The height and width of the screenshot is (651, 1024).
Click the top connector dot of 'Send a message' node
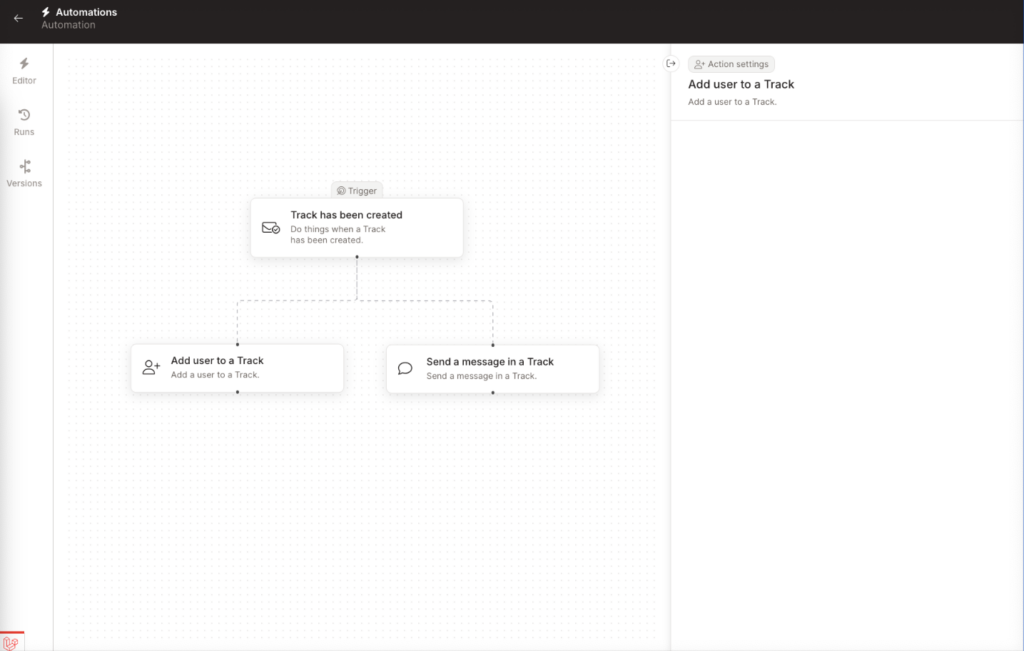(492, 345)
